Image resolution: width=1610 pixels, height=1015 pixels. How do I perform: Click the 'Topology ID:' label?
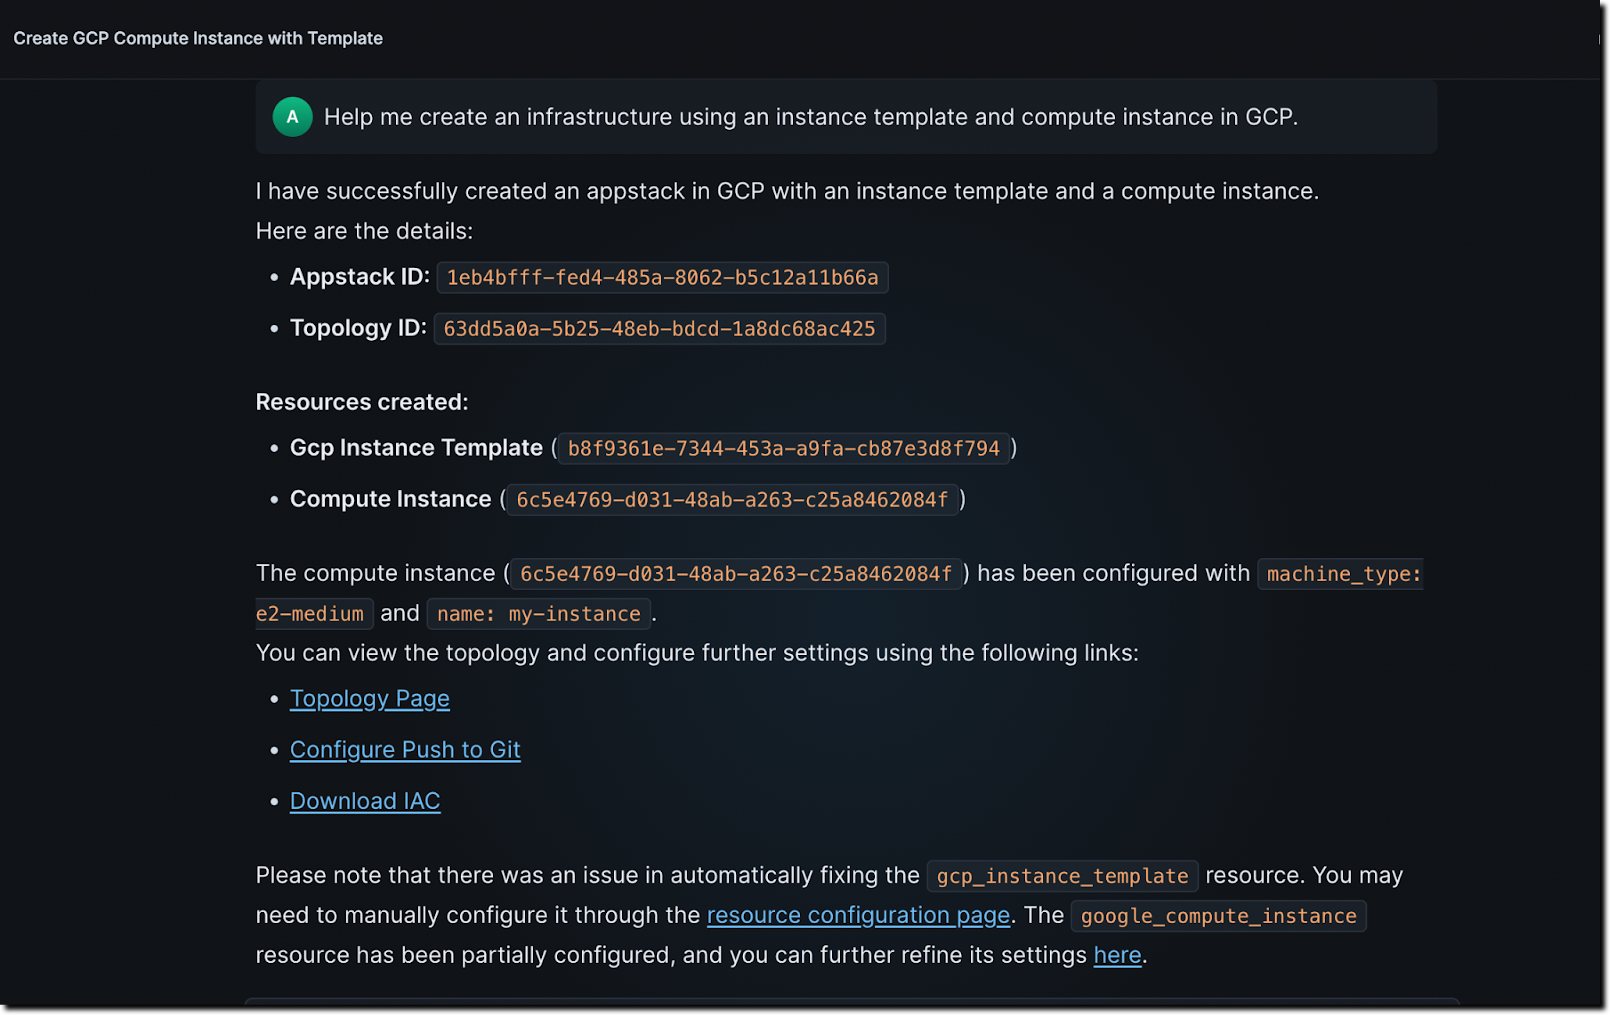[x=358, y=327]
